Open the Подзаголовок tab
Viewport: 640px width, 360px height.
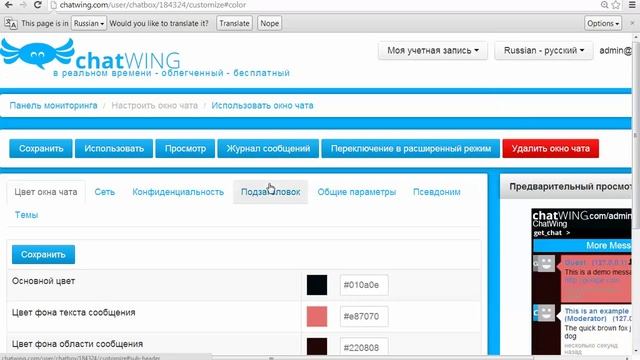270,192
